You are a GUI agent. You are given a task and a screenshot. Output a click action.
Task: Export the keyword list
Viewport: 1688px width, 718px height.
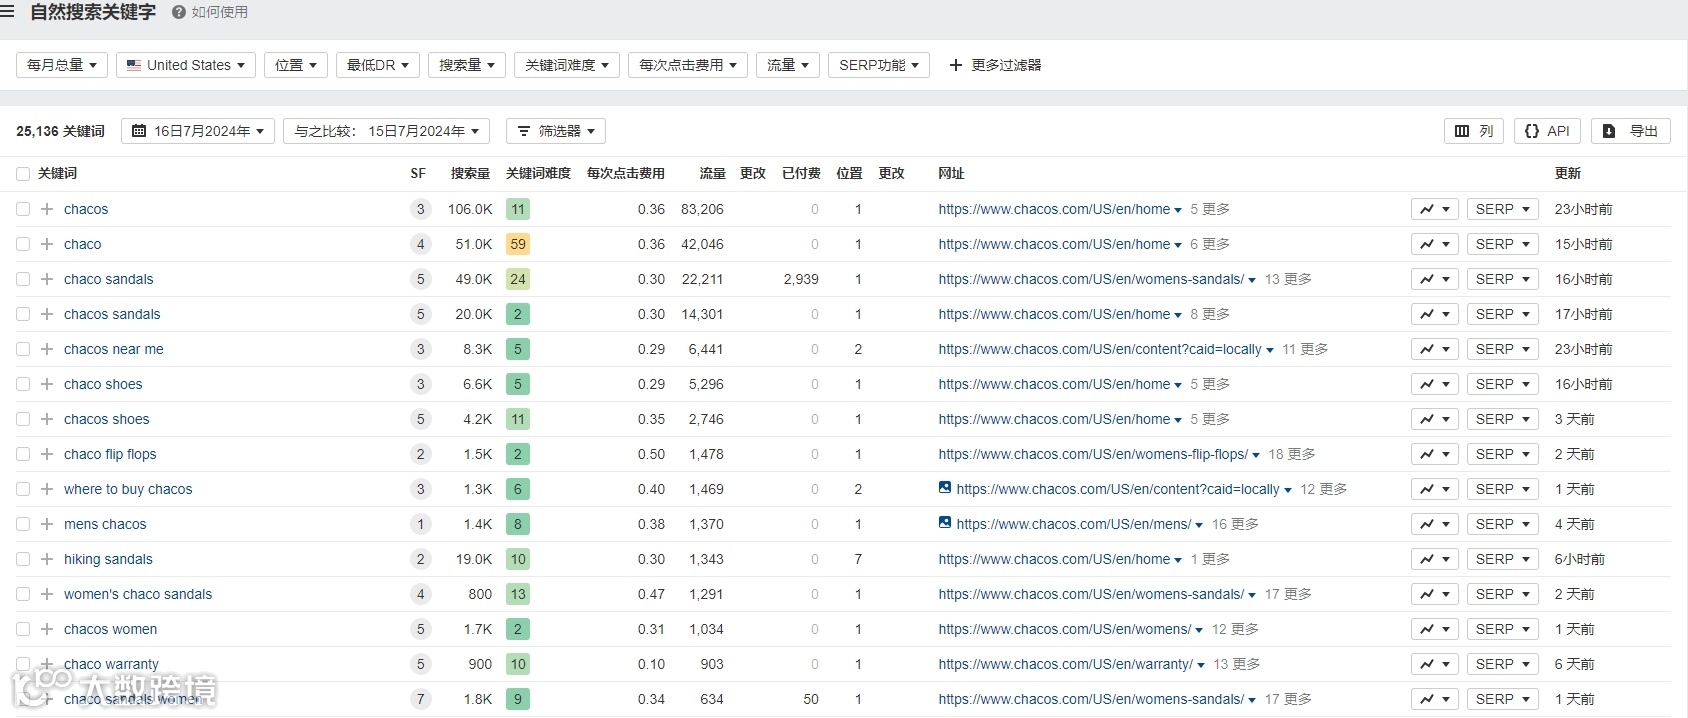pos(1631,131)
